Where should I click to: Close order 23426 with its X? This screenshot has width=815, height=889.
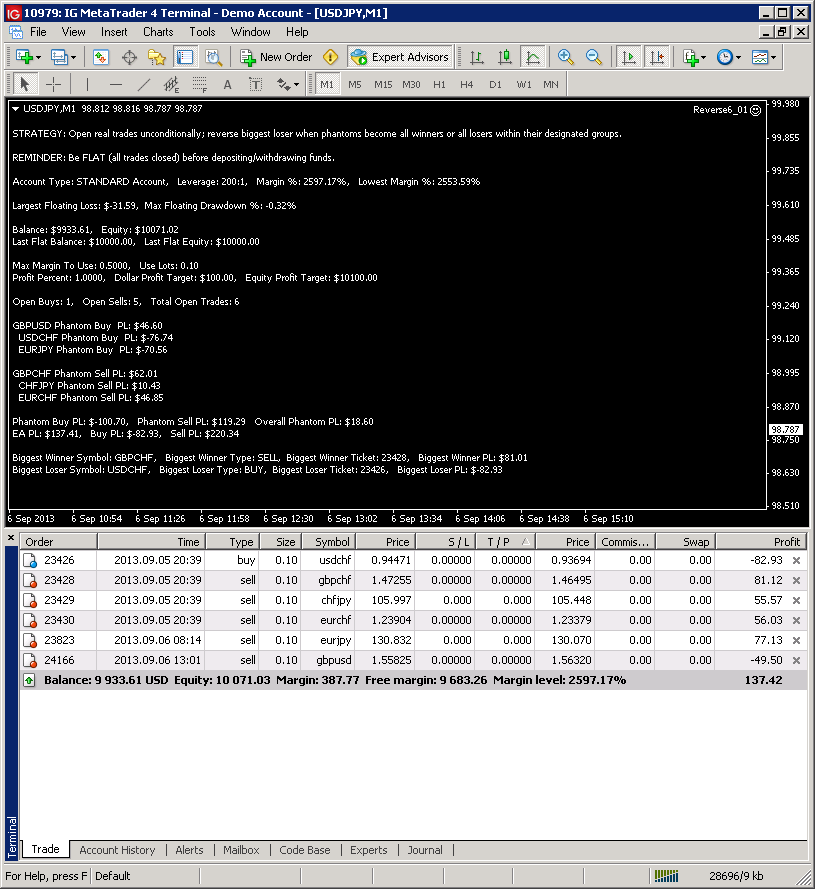(796, 560)
